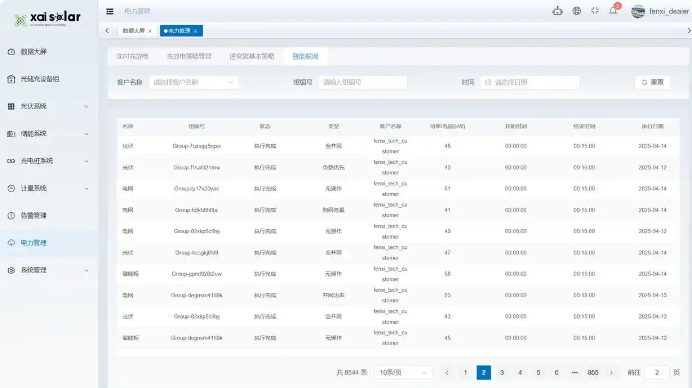
Task: Toggle sidebar with the hamburger menu icon
Action: point(109,11)
